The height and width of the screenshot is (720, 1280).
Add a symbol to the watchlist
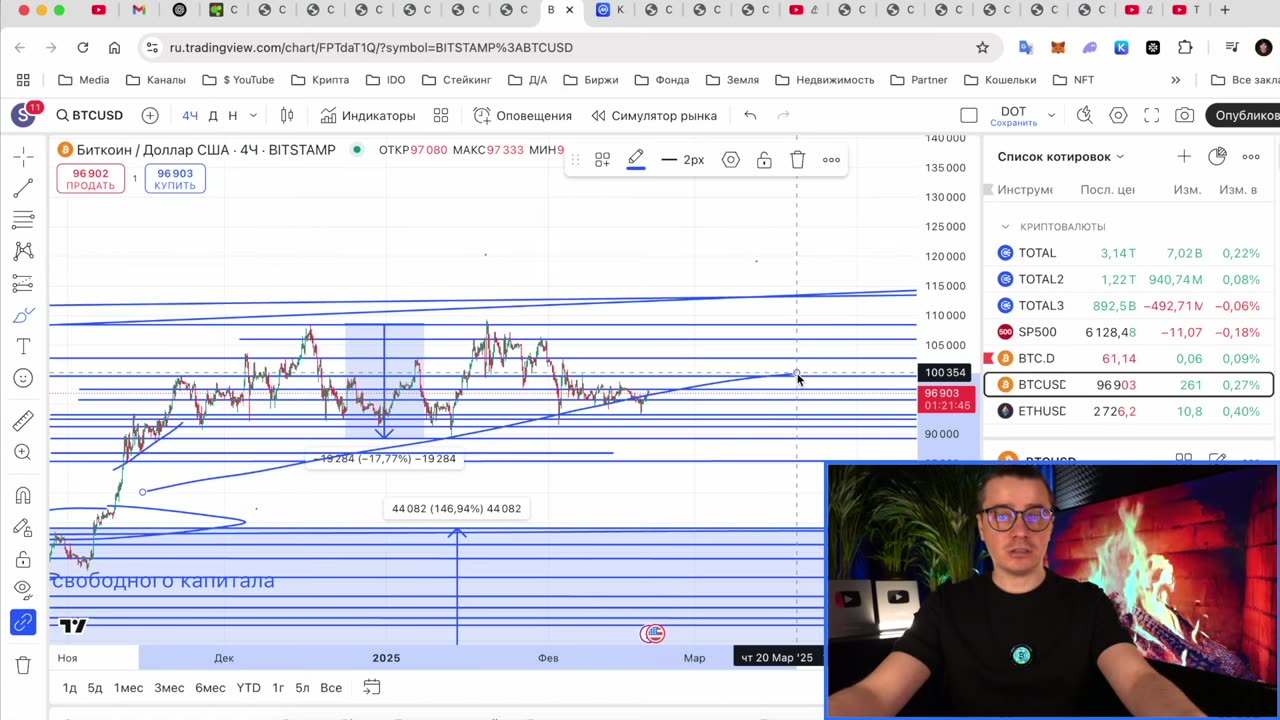click(x=1184, y=156)
